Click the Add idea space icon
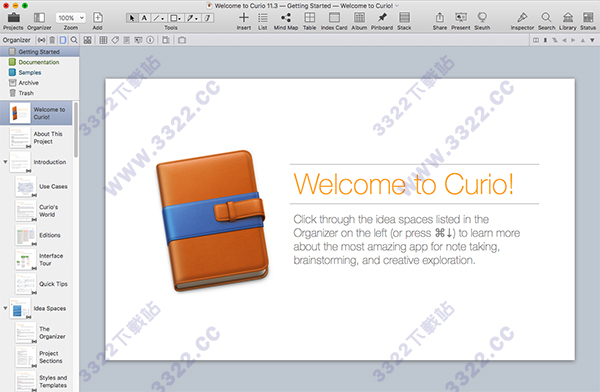 coord(98,18)
